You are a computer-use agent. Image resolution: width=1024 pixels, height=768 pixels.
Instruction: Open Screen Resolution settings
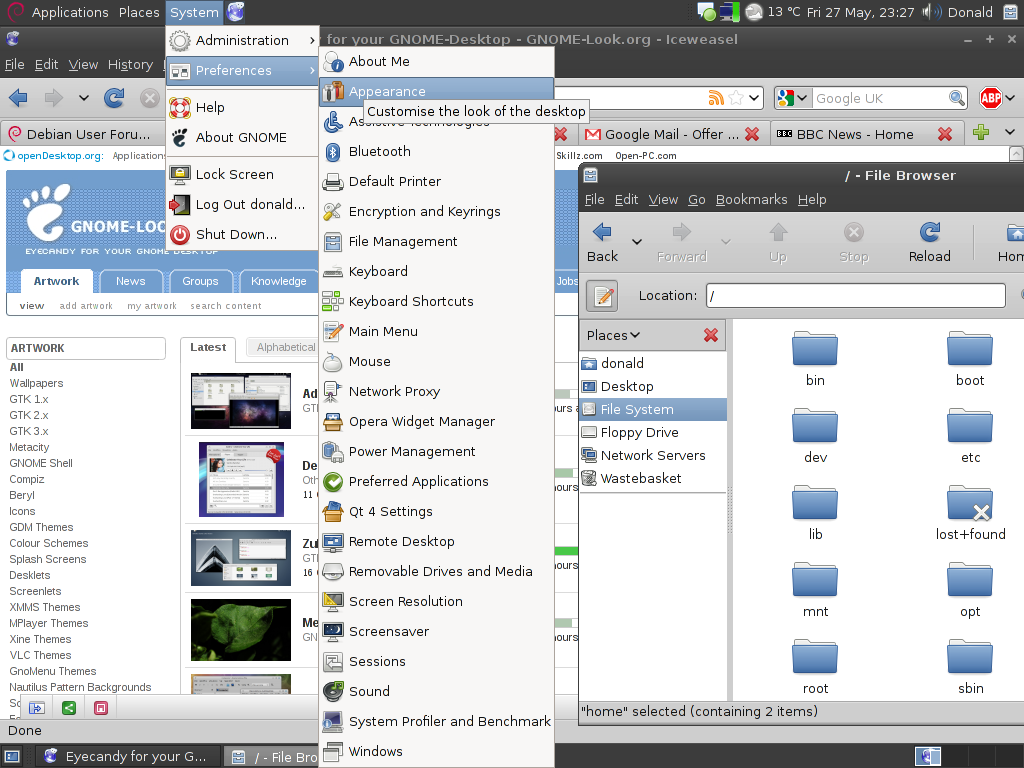(436, 602)
